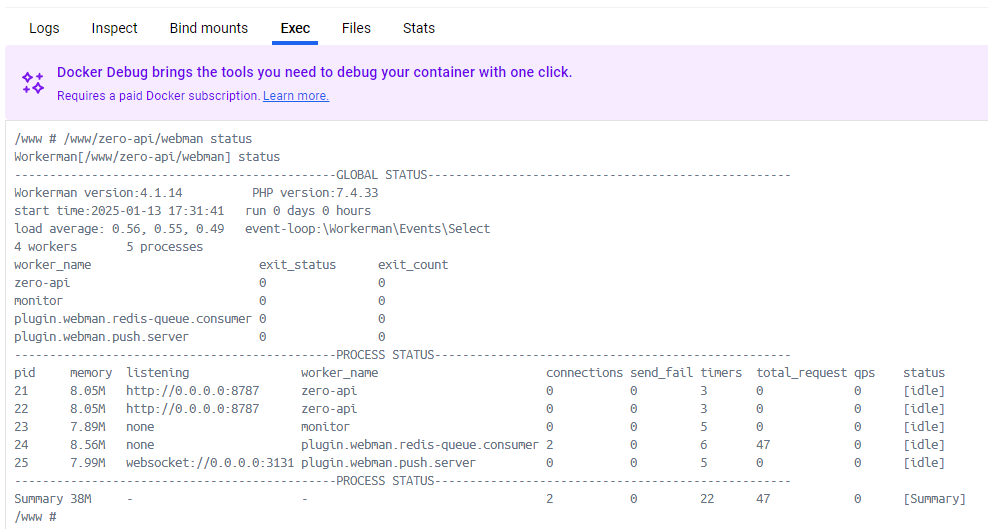Click 'plugin.webman.redis-queue.consumer' in exit status list
988x529 pixels.
coord(133,319)
